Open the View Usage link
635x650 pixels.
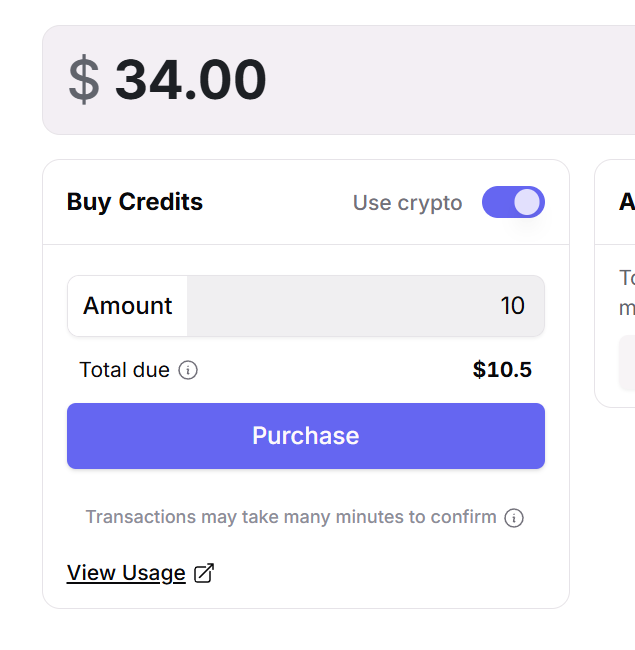(x=126, y=573)
